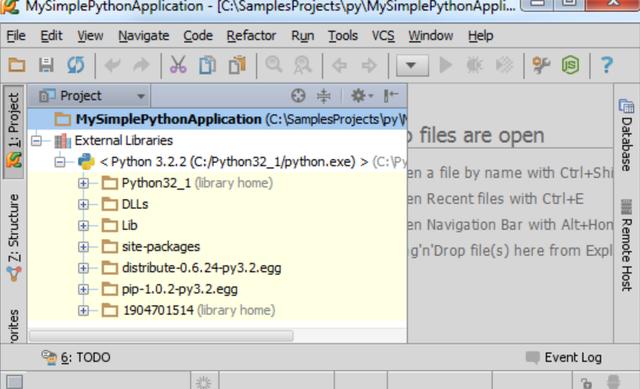The image size is (640, 389).
Task: Open the View menu
Action: pos(90,36)
